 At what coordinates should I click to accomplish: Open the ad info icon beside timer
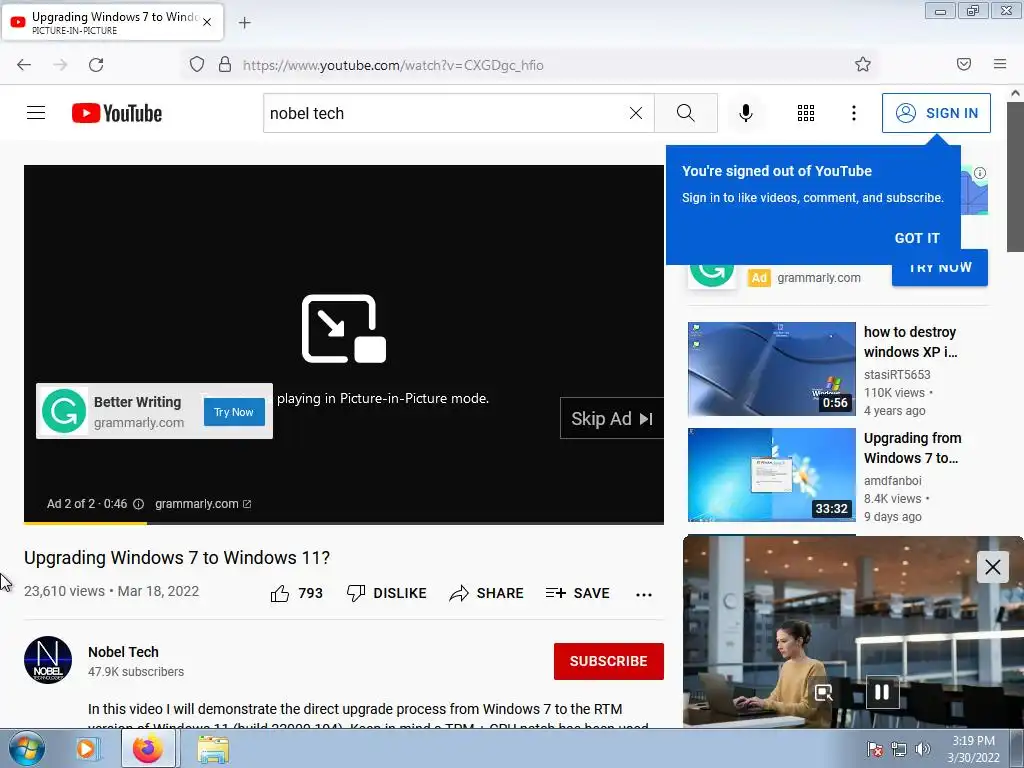coord(138,504)
